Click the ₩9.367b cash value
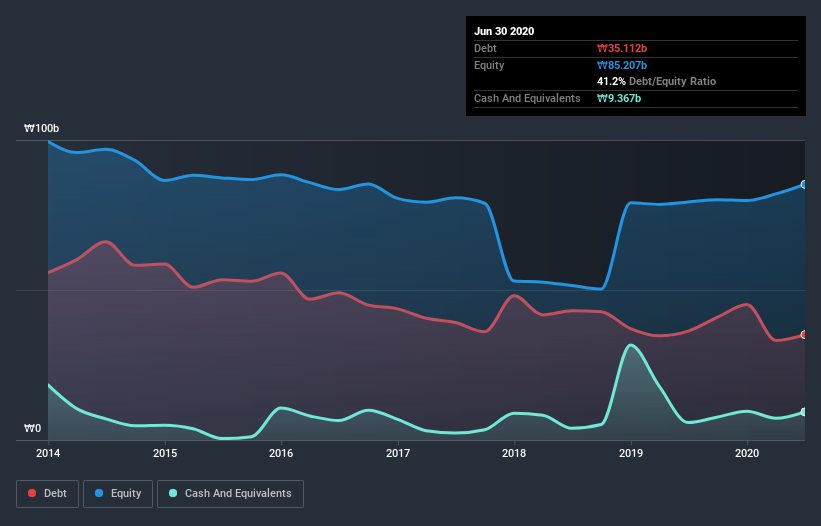The width and height of the screenshot is (821, 526). coord(619,98)
